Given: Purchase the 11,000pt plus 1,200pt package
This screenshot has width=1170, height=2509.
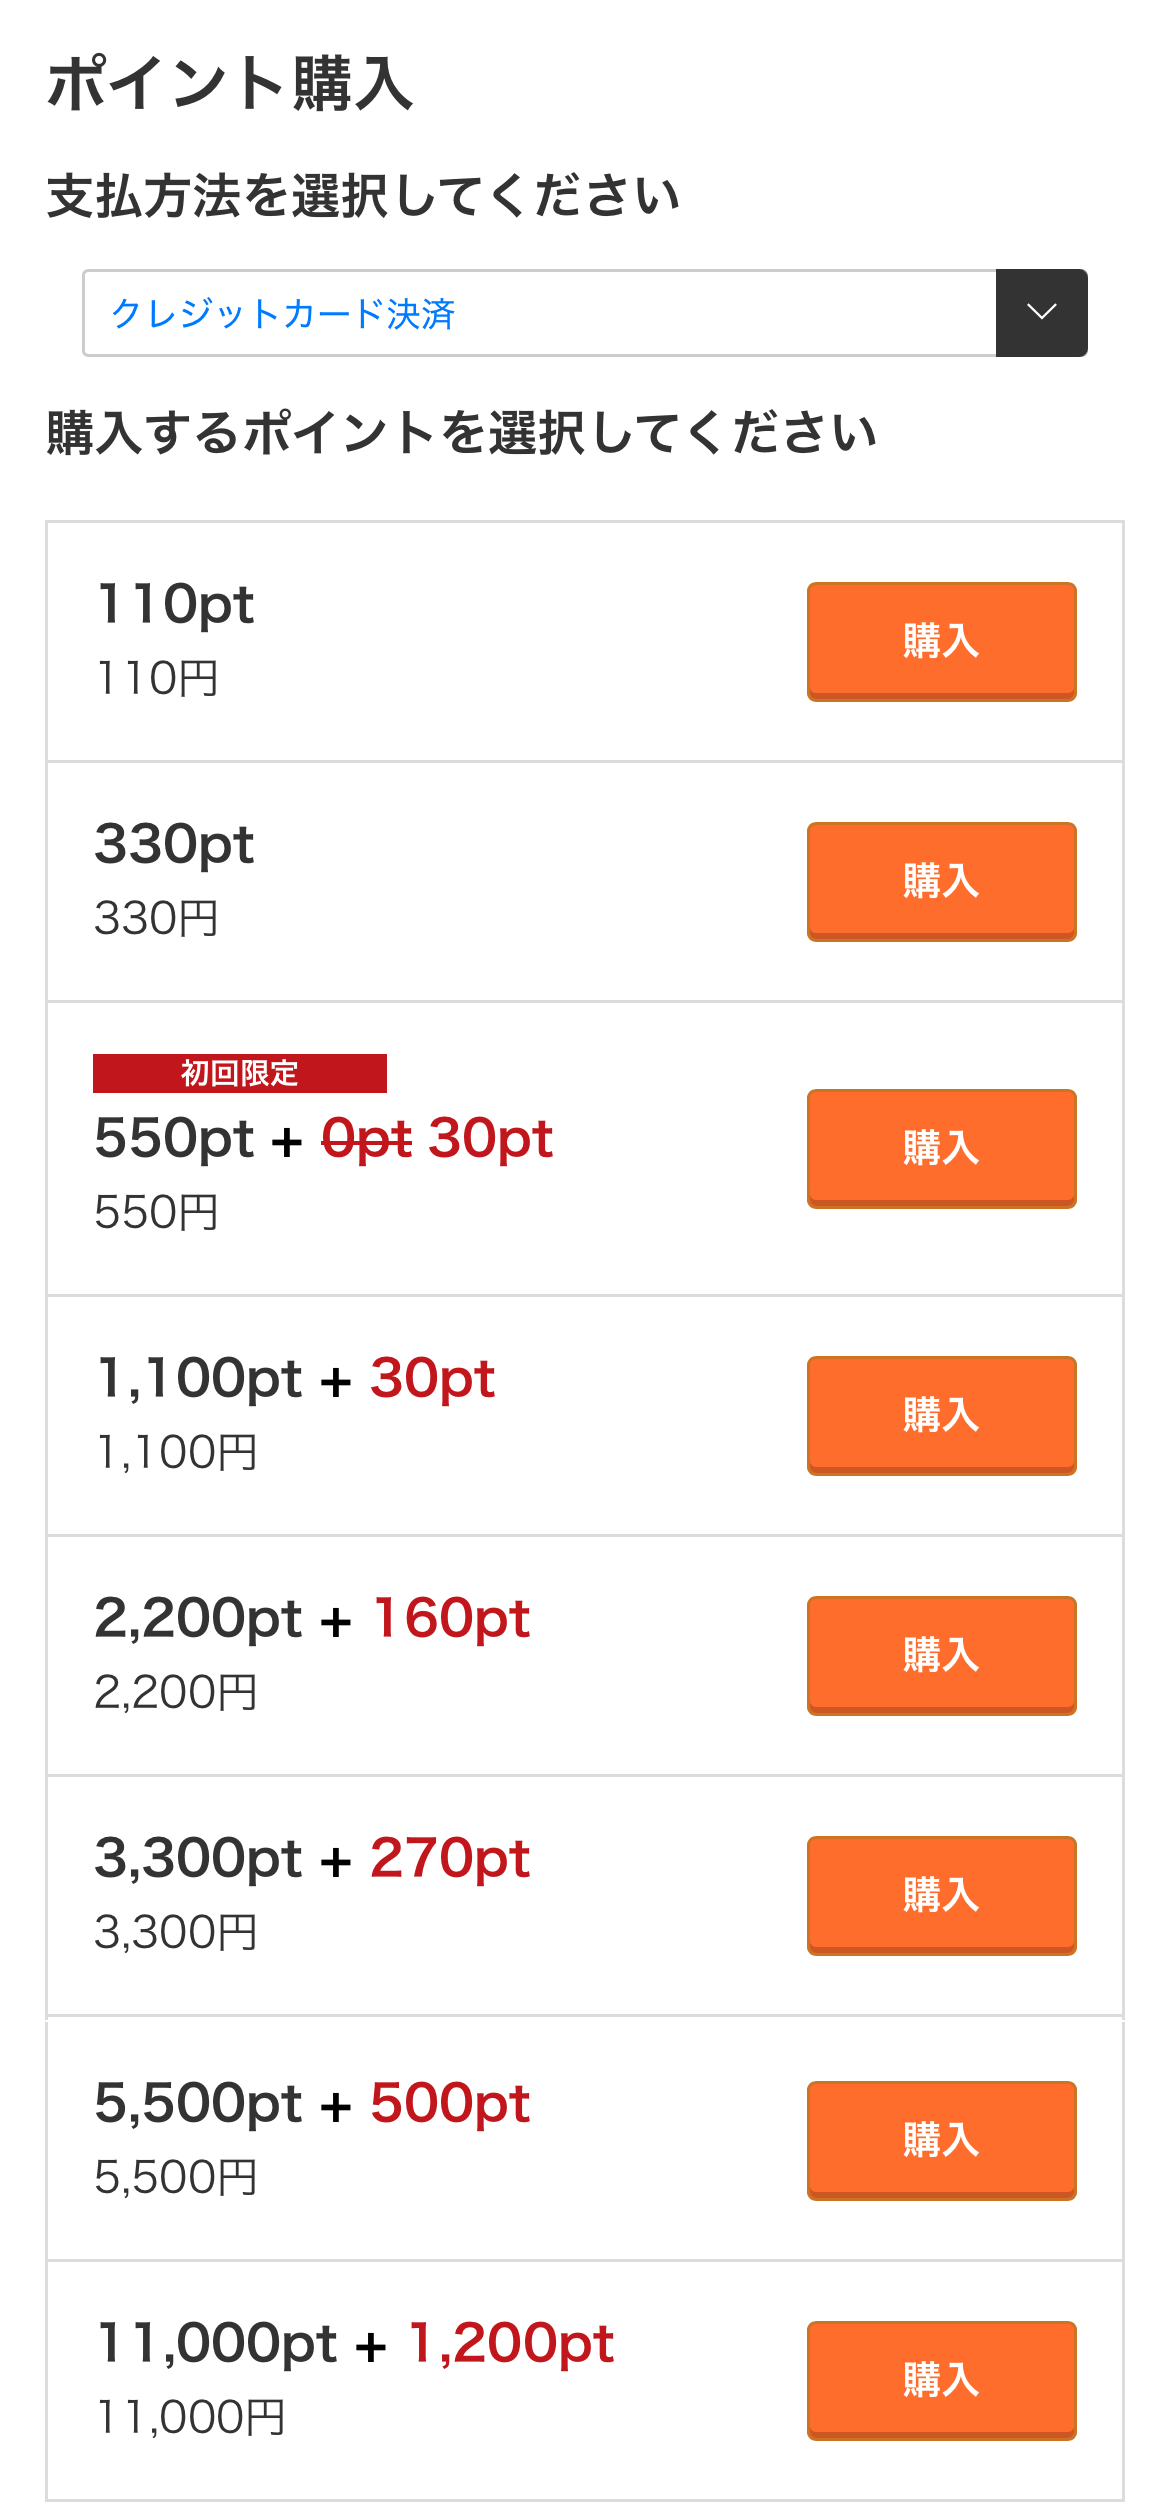Looking at the screenshot, I should [941, 2380].
